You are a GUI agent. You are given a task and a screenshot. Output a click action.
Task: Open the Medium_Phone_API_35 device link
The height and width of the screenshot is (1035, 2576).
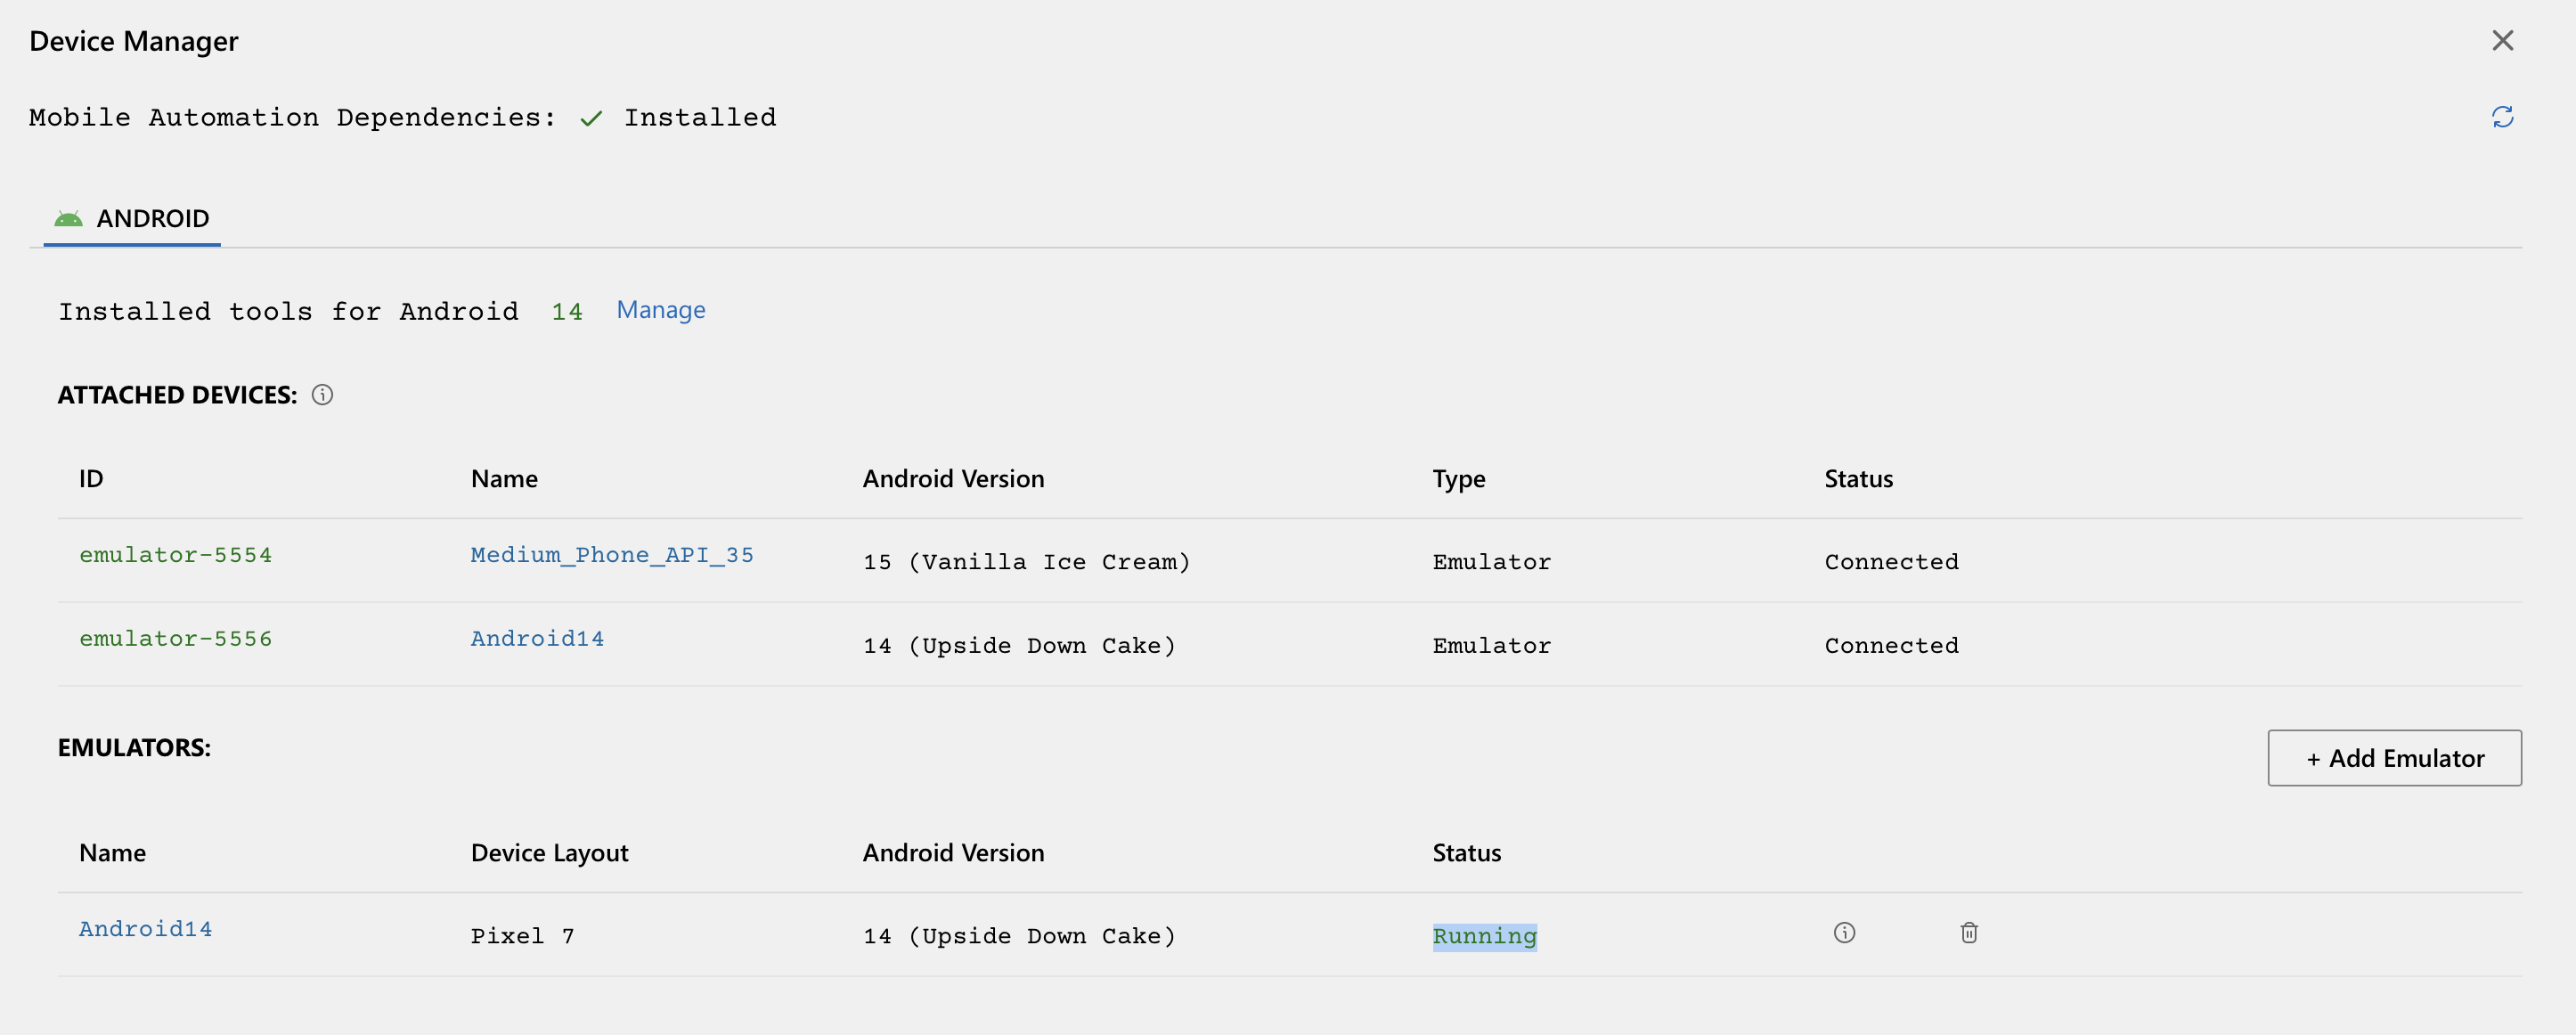pyautogui.click(x=611, y=554)
